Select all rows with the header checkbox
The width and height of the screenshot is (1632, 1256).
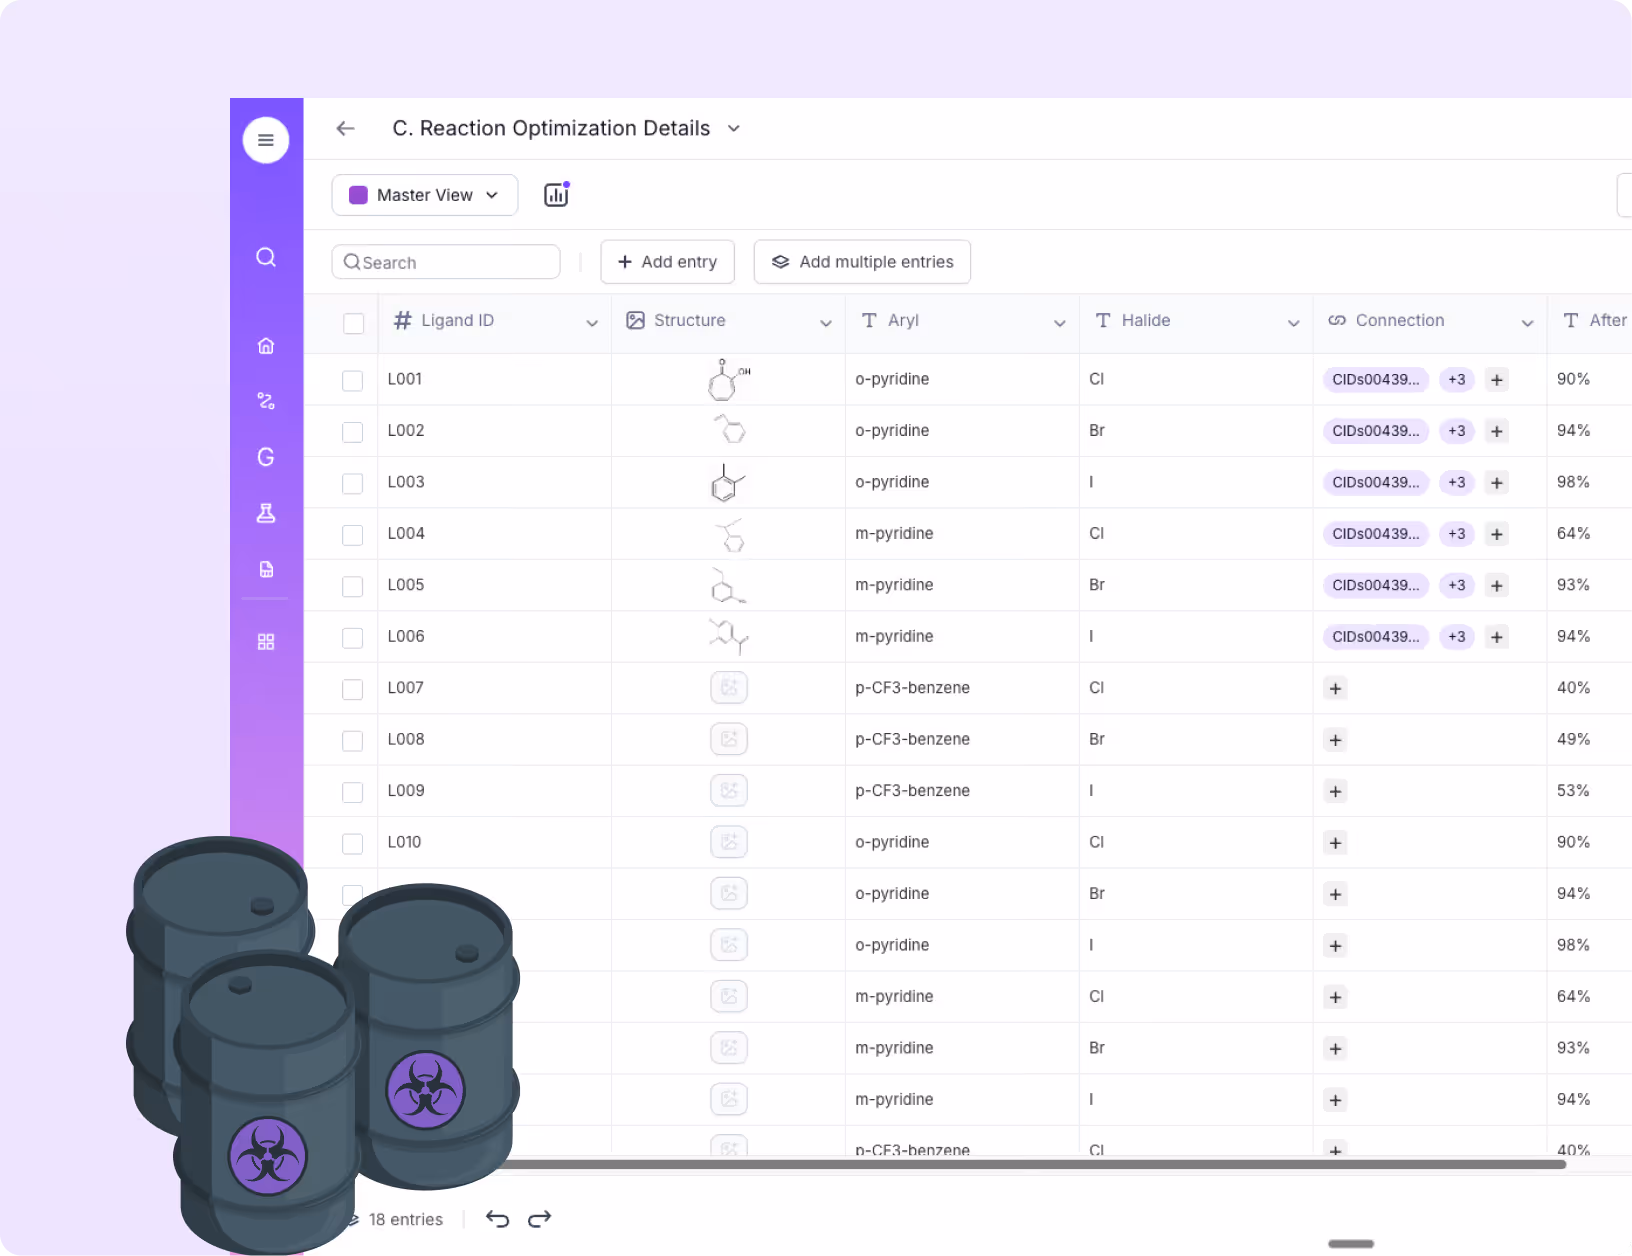point(354,323)
